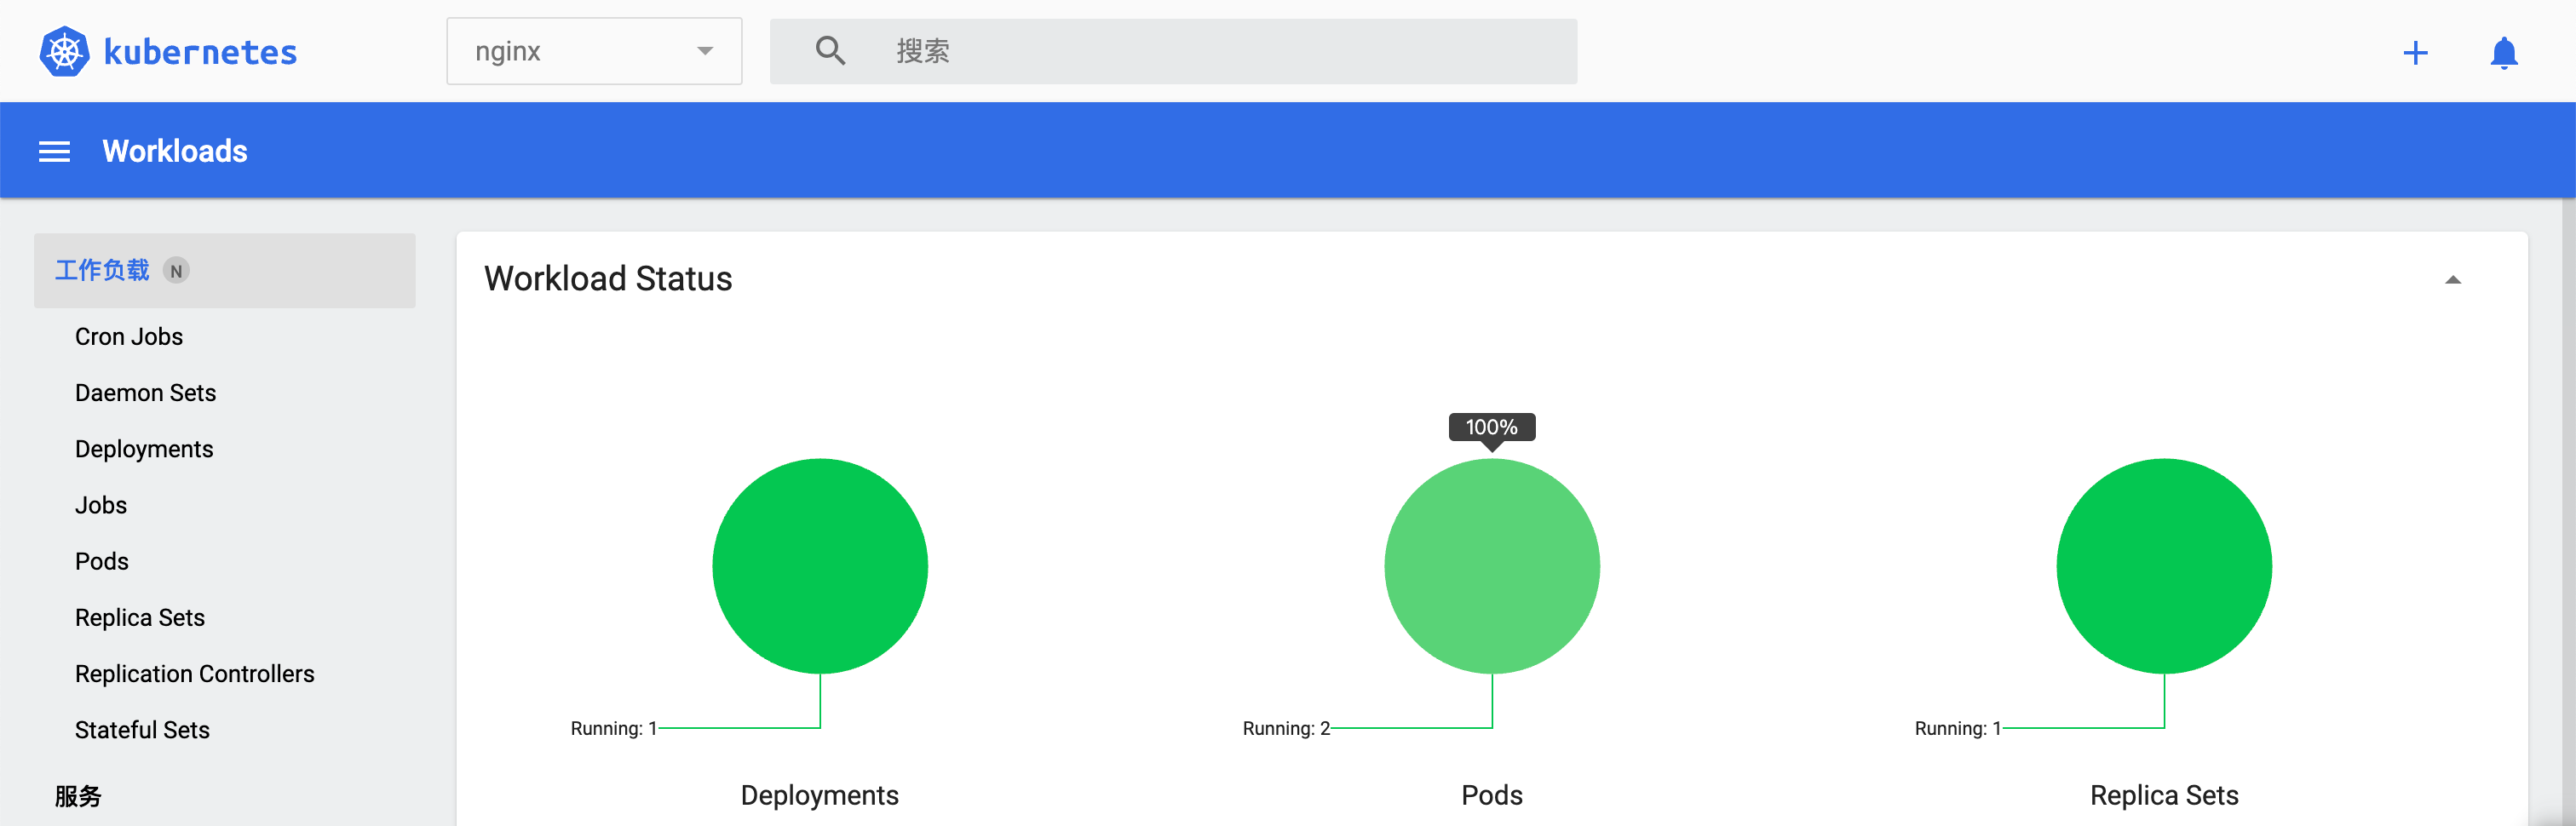Click the plus create resource icon
Viewport: 2576px width, 826px height.
point(2415,52)
